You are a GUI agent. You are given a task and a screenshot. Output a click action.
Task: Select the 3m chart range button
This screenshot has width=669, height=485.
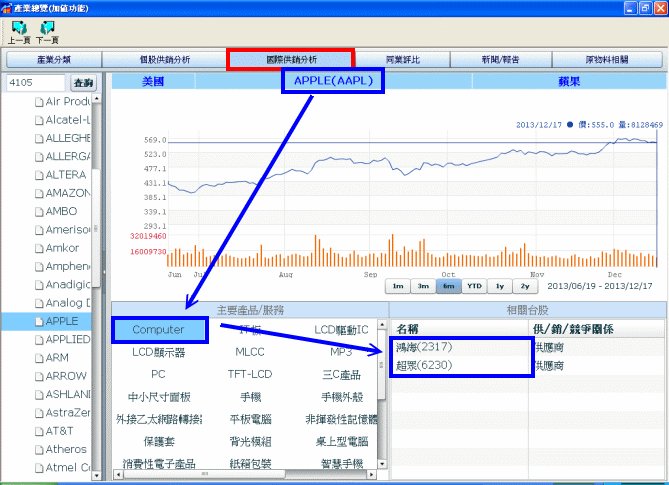[423, 286]
